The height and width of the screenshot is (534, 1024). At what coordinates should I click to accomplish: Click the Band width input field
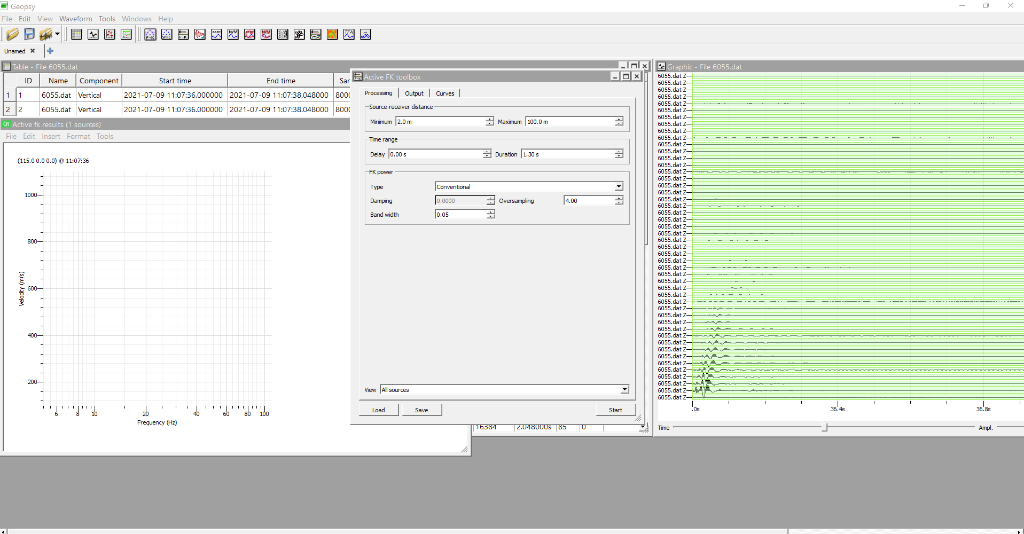click(459, 214)
